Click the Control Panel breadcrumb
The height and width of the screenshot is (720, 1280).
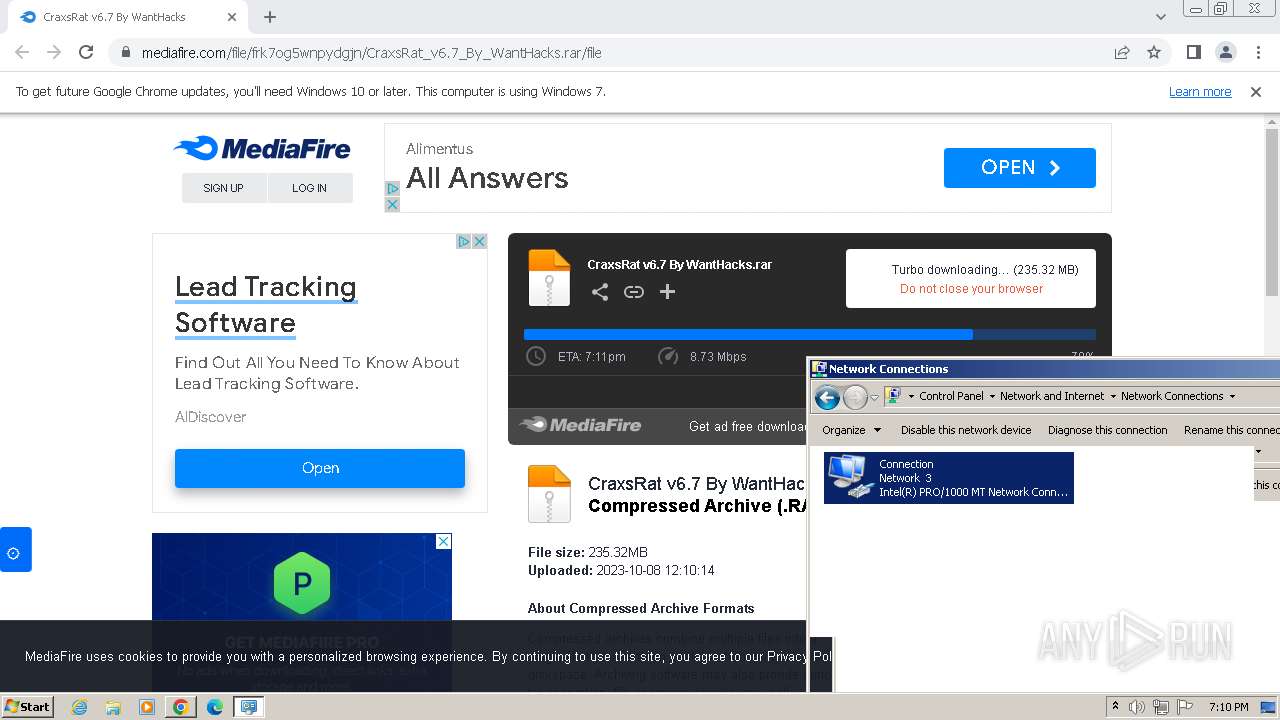[951, 396]
